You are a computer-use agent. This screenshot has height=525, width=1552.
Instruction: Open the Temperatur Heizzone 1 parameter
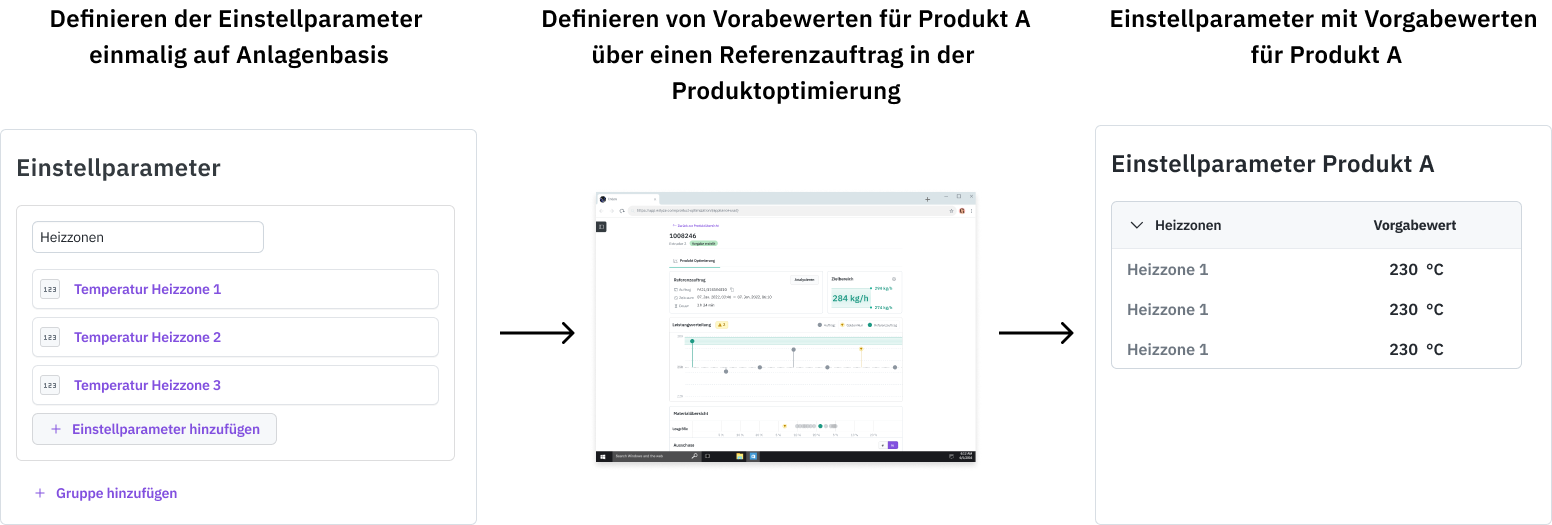[147, 289]
